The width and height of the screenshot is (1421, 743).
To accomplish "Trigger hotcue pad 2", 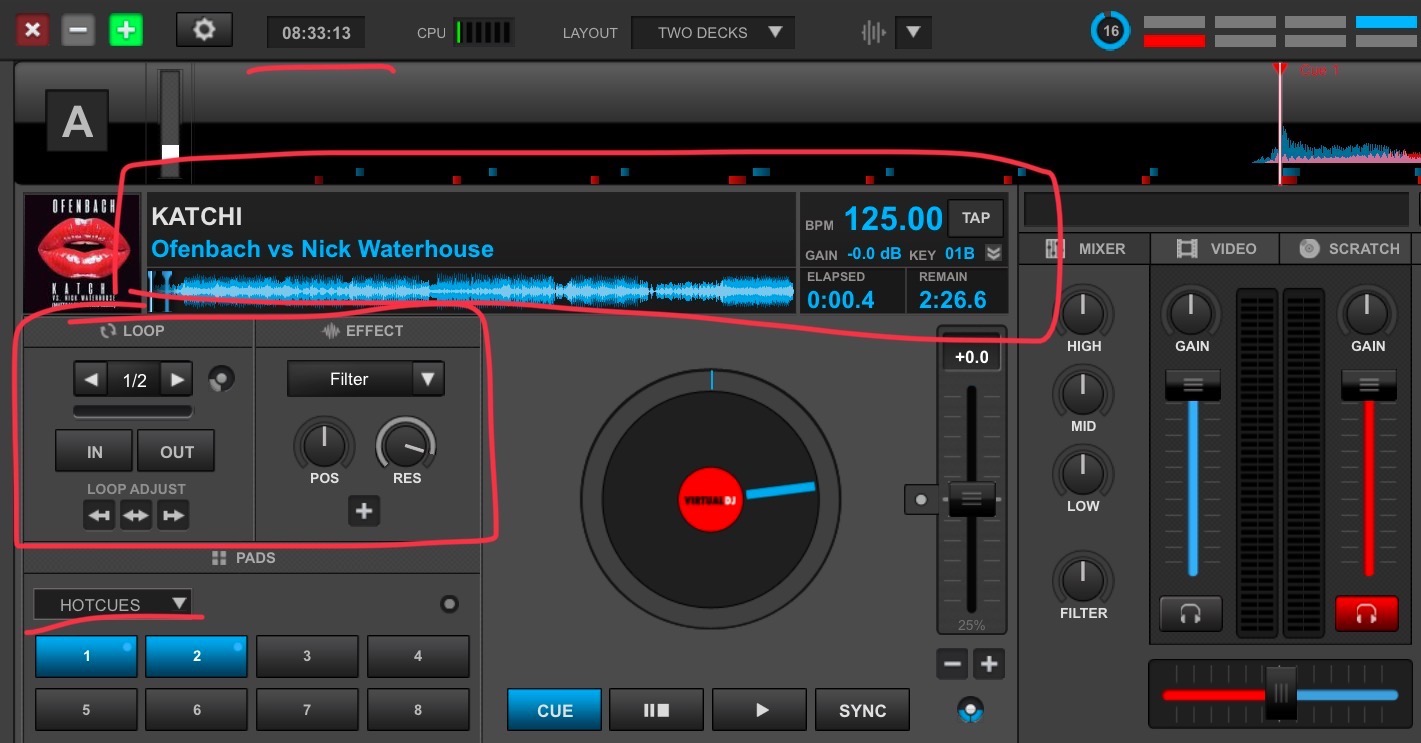I will (x=196, y=656).
